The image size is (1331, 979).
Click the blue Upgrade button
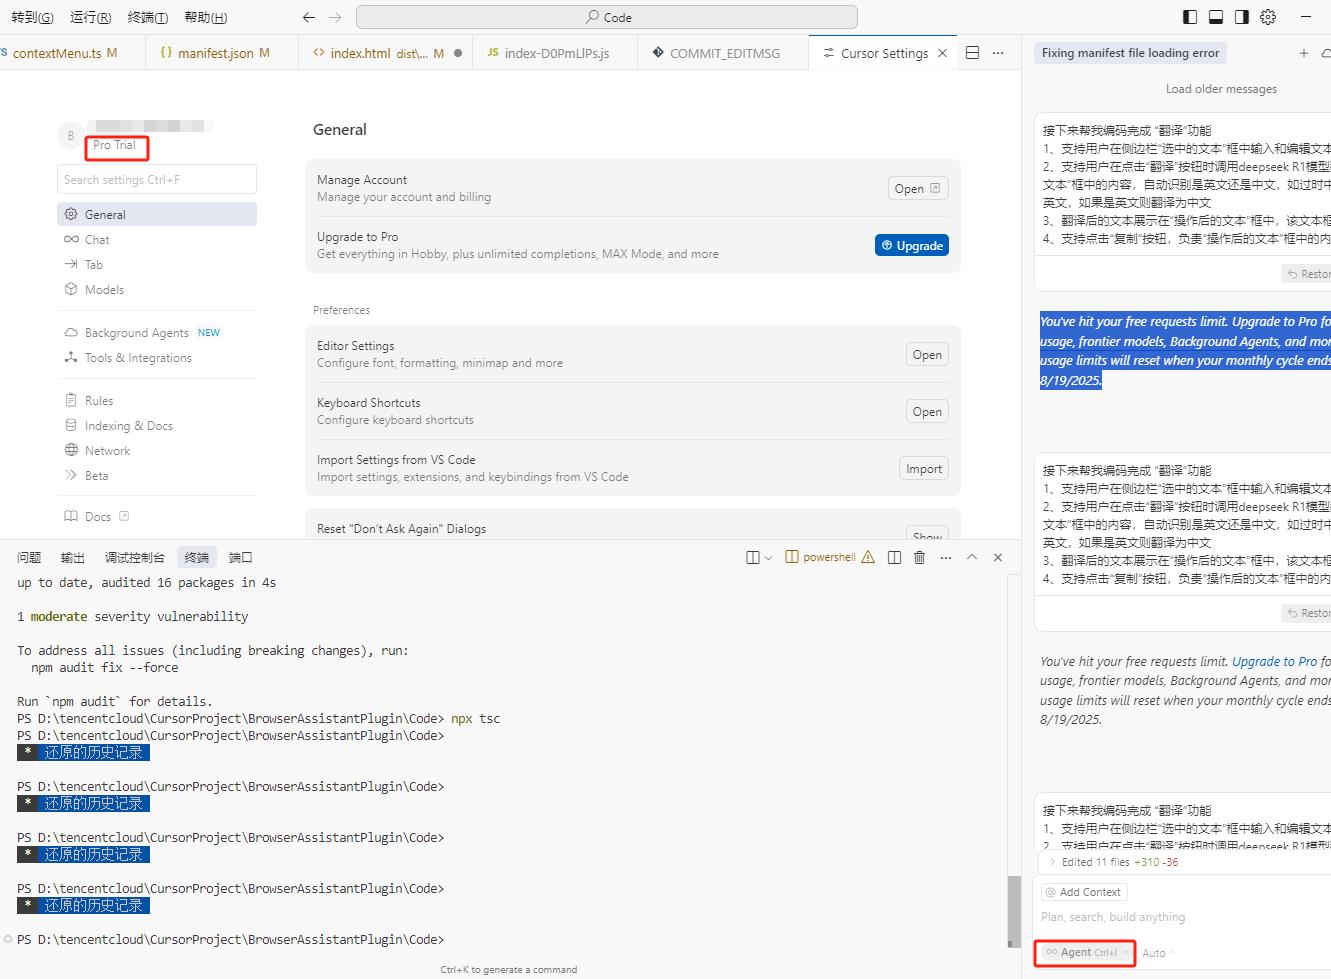[911, 246]
